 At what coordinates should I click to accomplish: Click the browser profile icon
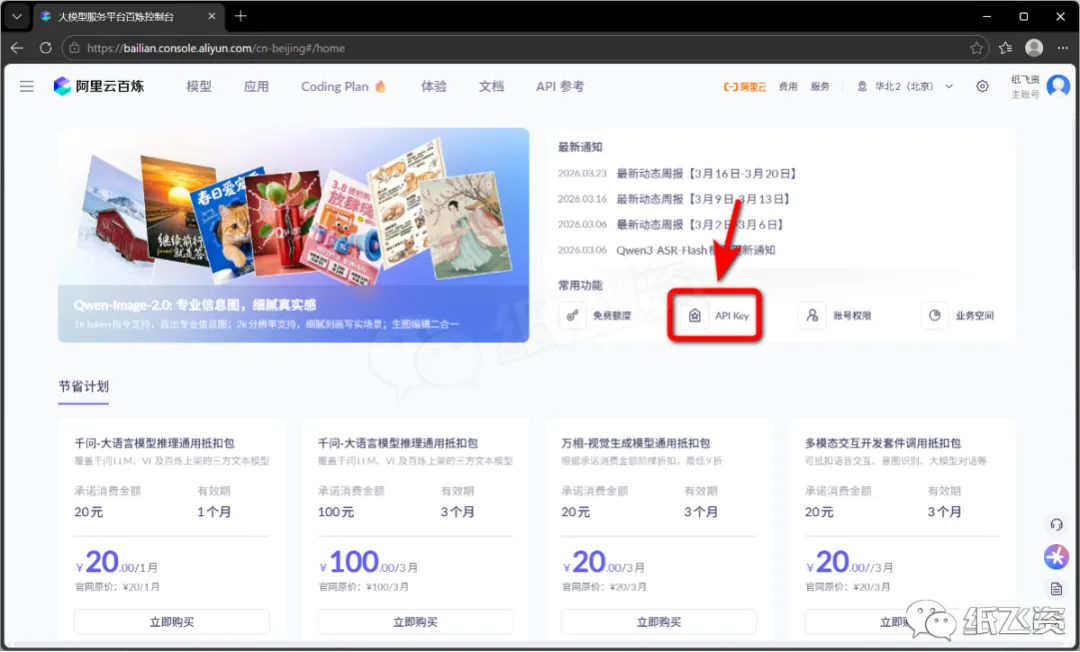(x=1034, y=48)
